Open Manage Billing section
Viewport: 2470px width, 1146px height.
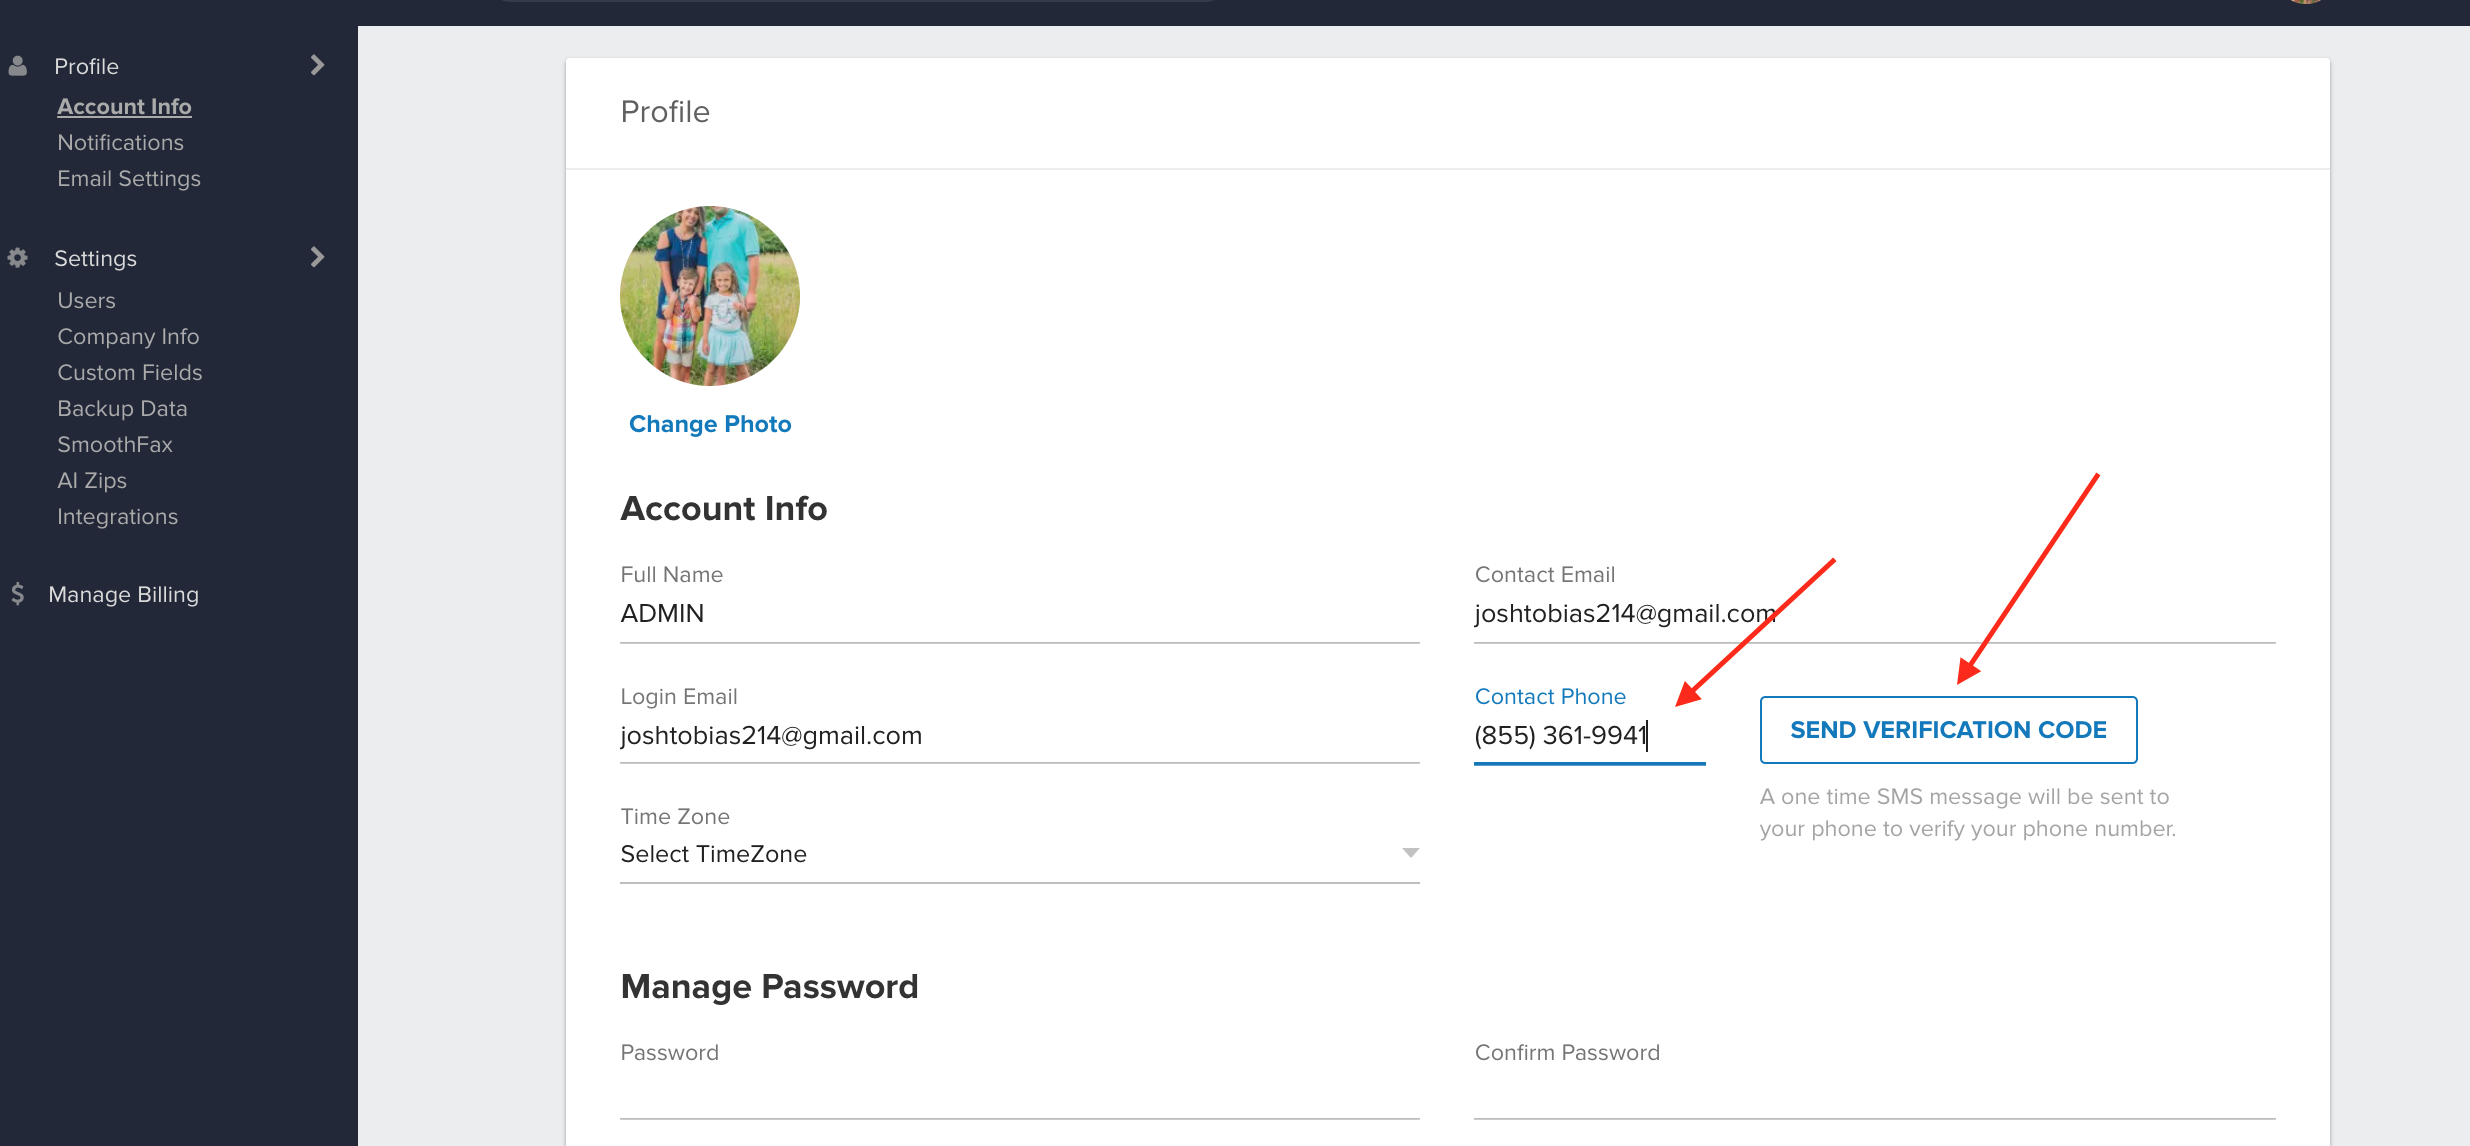[x=124, y=594]
